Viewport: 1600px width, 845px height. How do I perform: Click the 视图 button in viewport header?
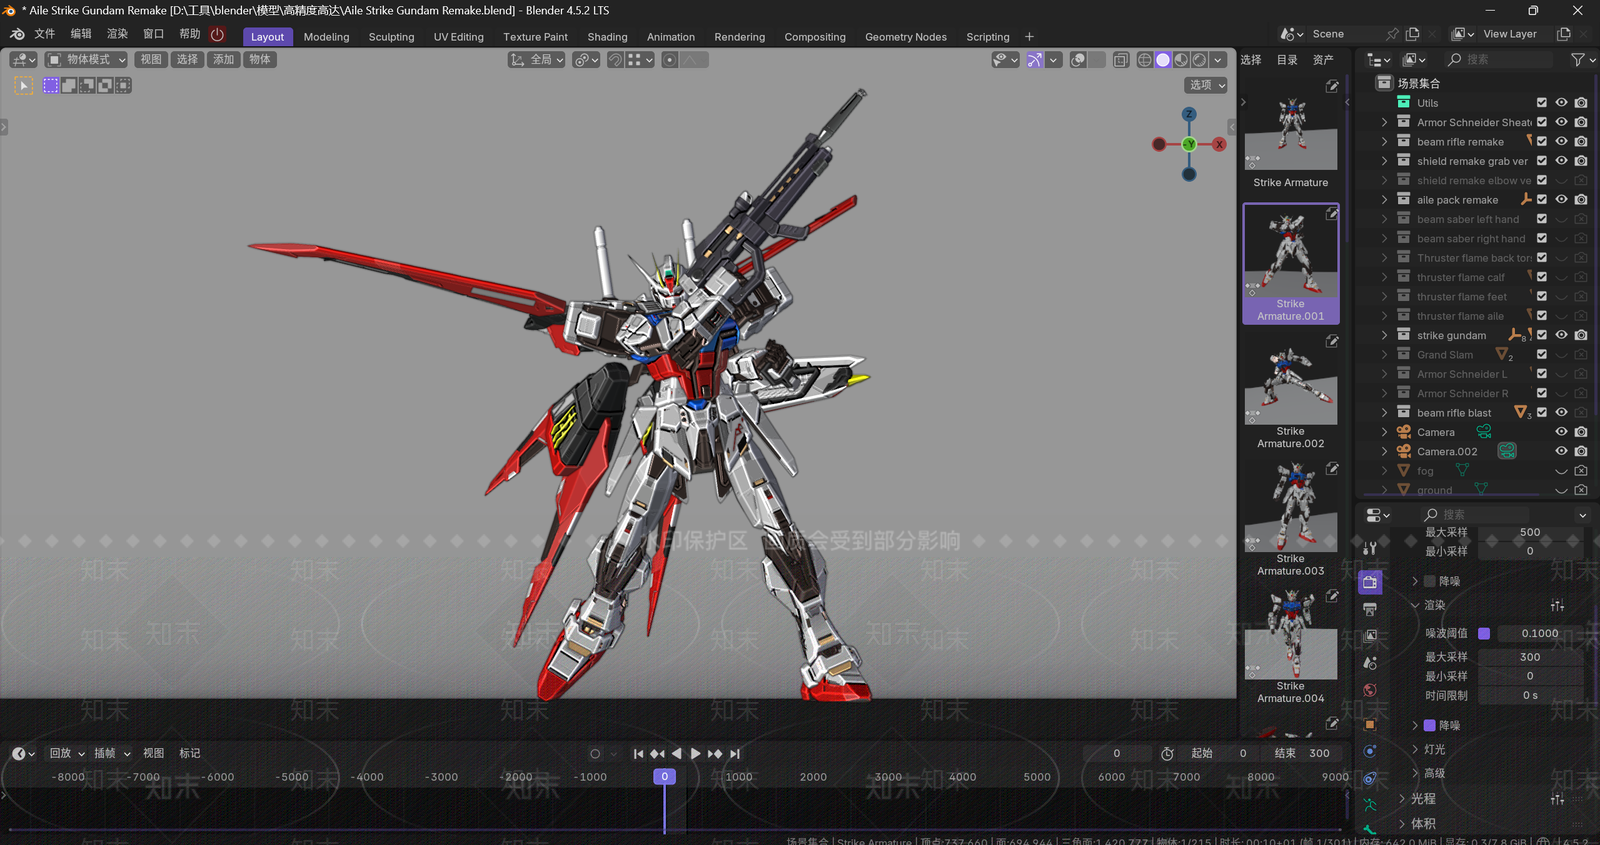coord(151,60)
